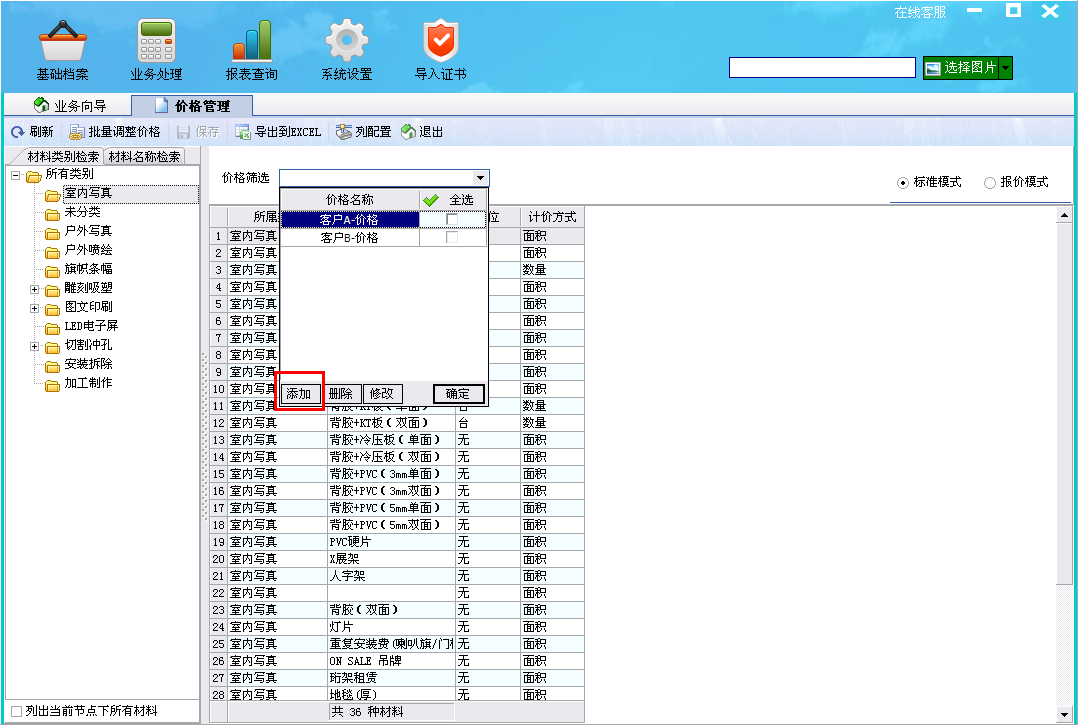Open the 业务处理 module
Viewport: 1078px width, 725px height.
pyautogui.click(x=155, y=47)
